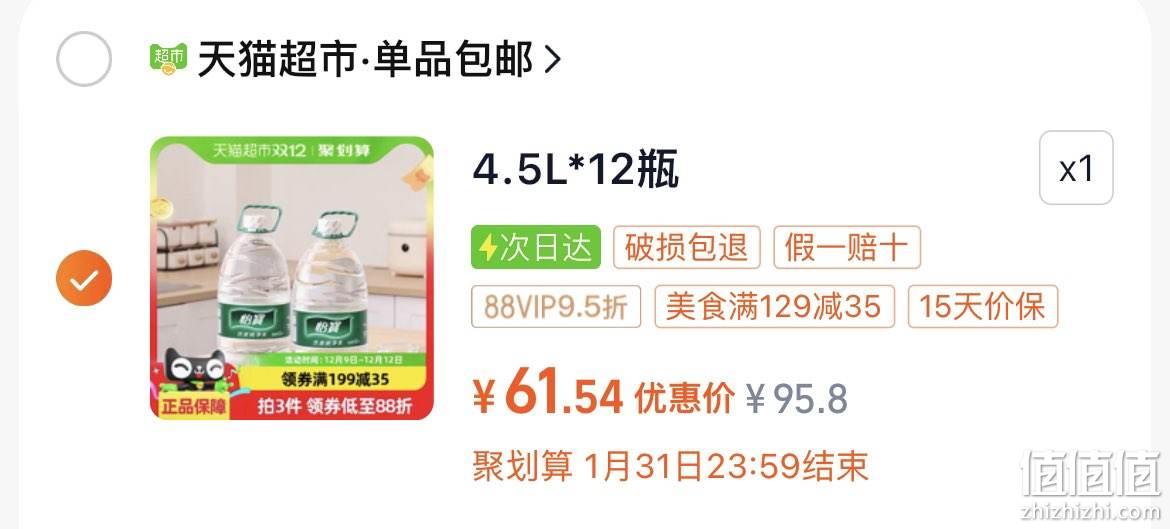Click the ¥61.54 discounted price

tap(548, 397)
